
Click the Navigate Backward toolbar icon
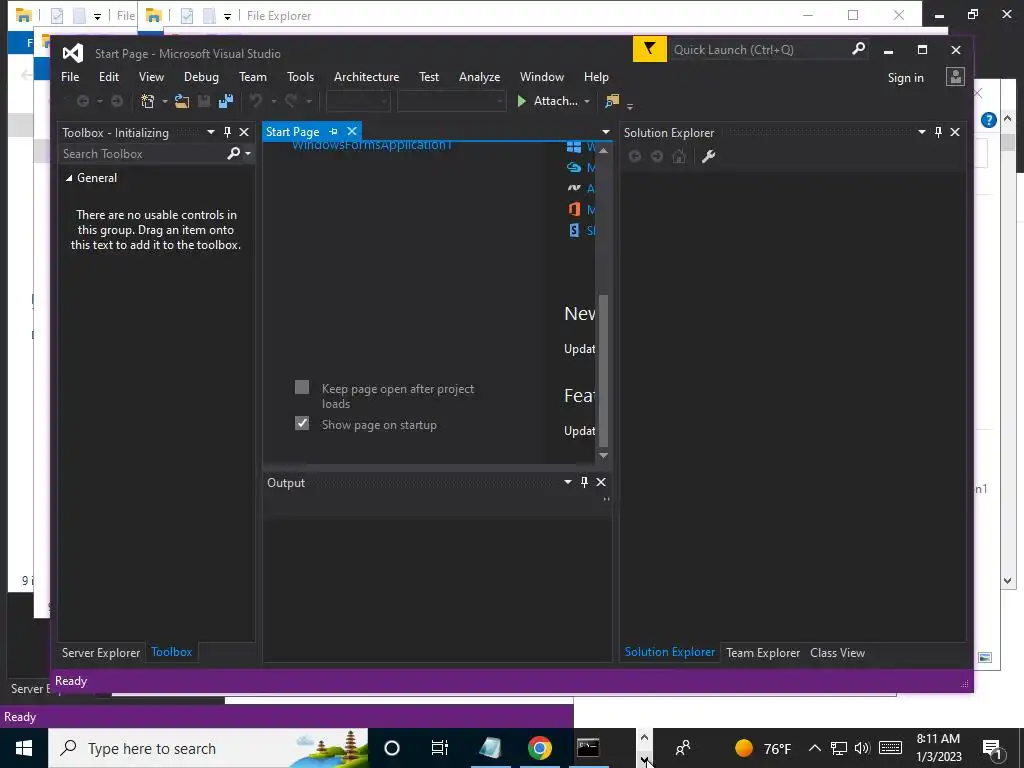[83, 101]
